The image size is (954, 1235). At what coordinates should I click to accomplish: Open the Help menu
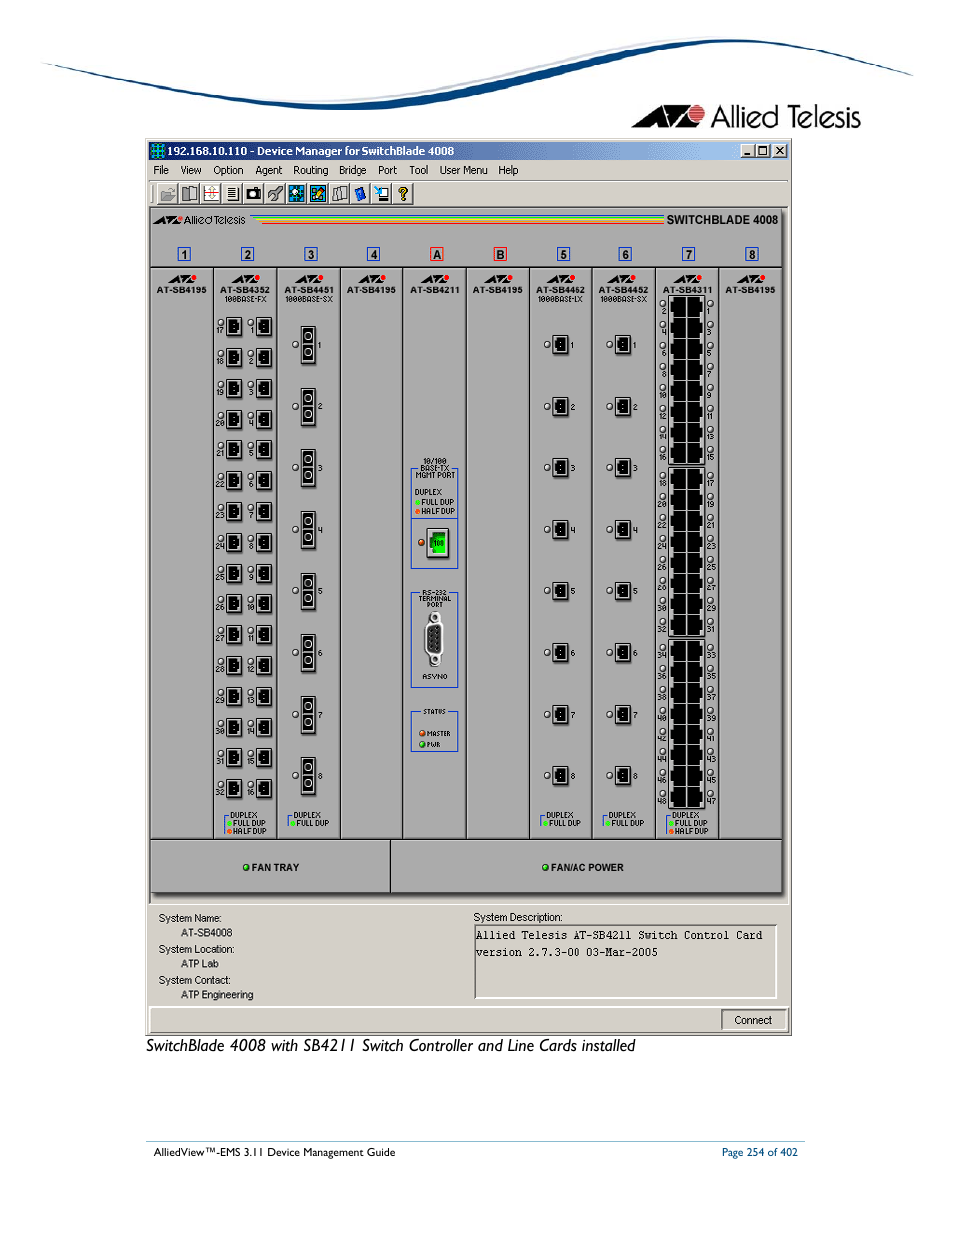click(x=509, y=170)
